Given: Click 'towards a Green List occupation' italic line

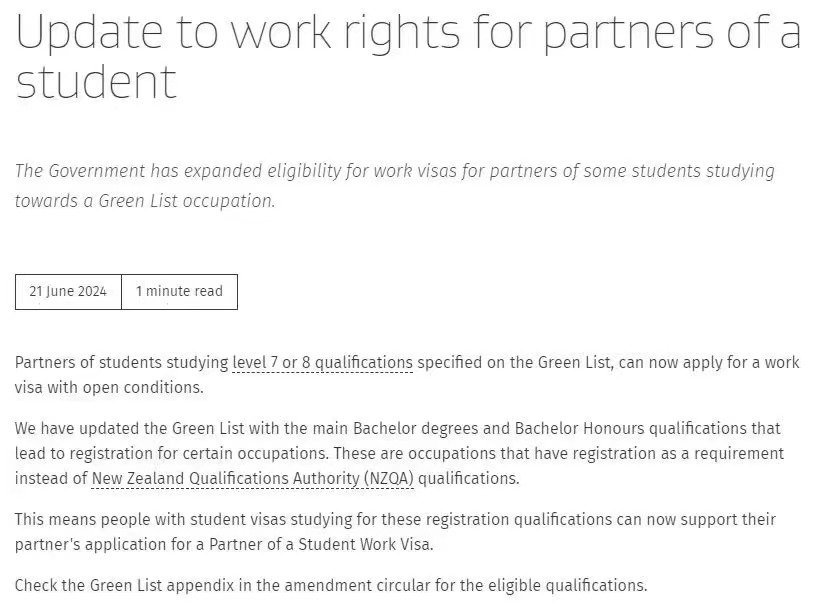Looking at the screenshot, I should [145, 201].
